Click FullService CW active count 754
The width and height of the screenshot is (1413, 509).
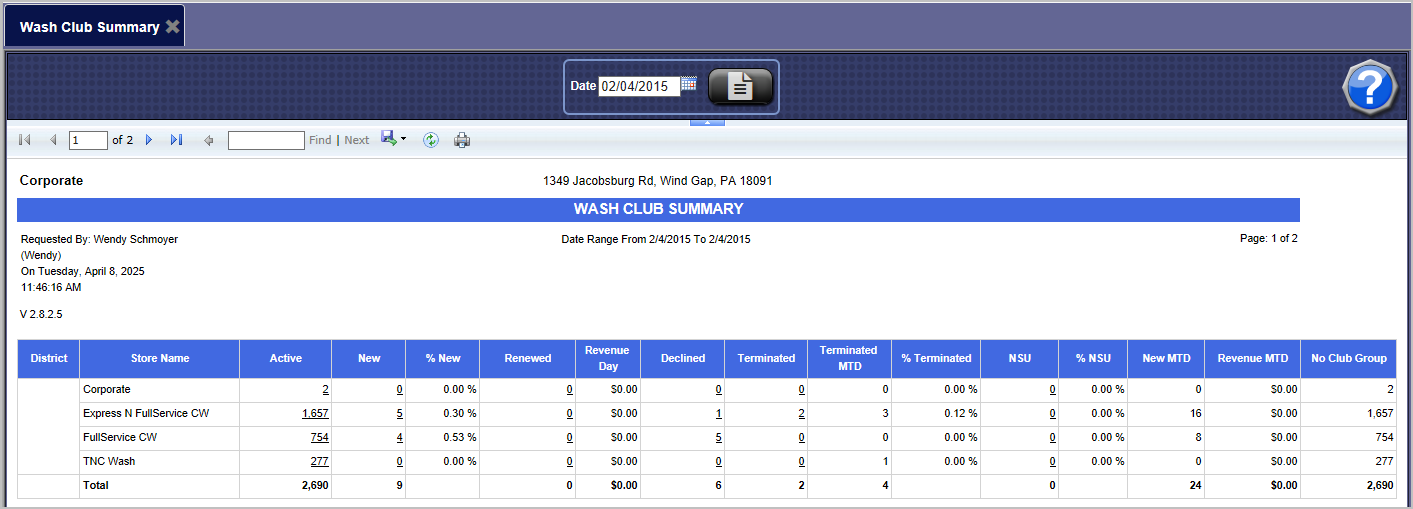click(x=319, y=437)
